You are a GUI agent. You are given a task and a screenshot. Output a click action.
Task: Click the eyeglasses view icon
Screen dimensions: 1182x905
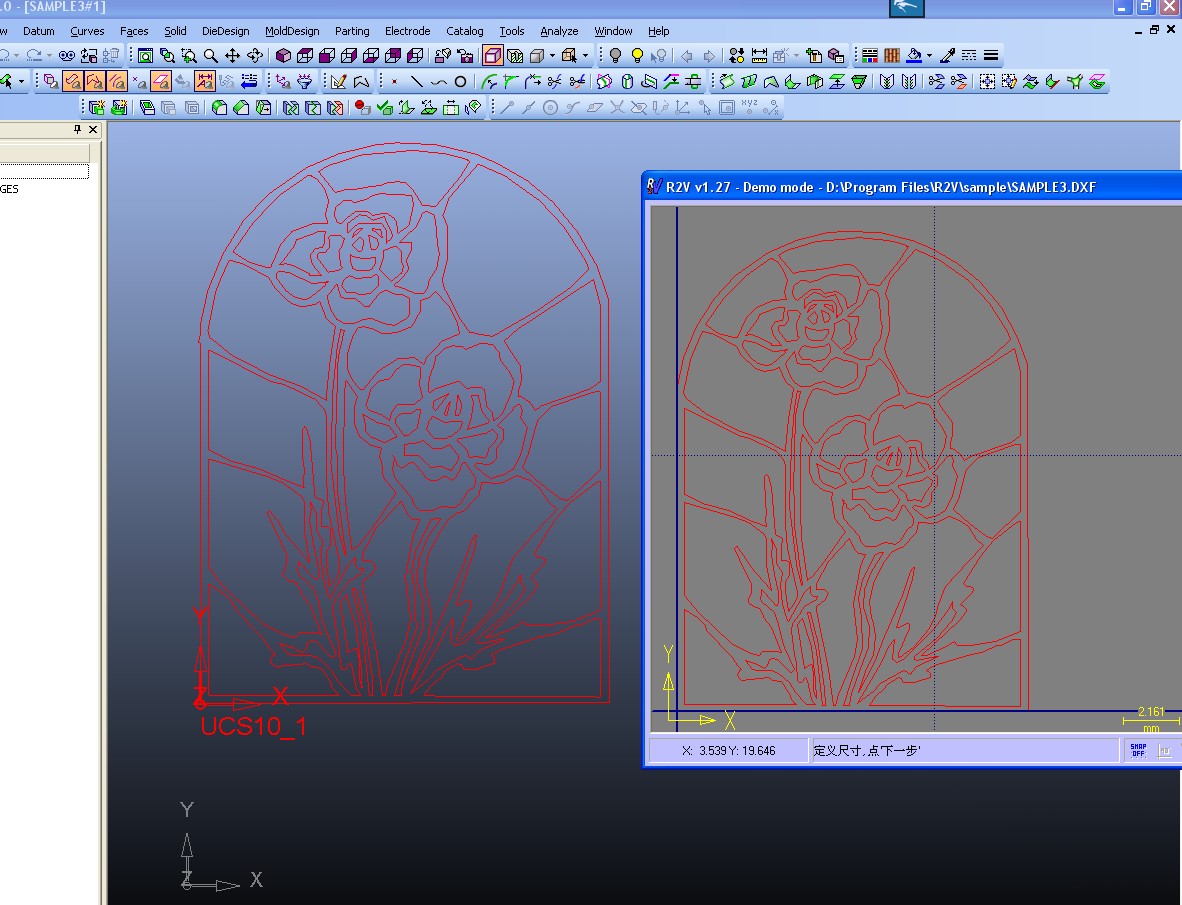67,56
